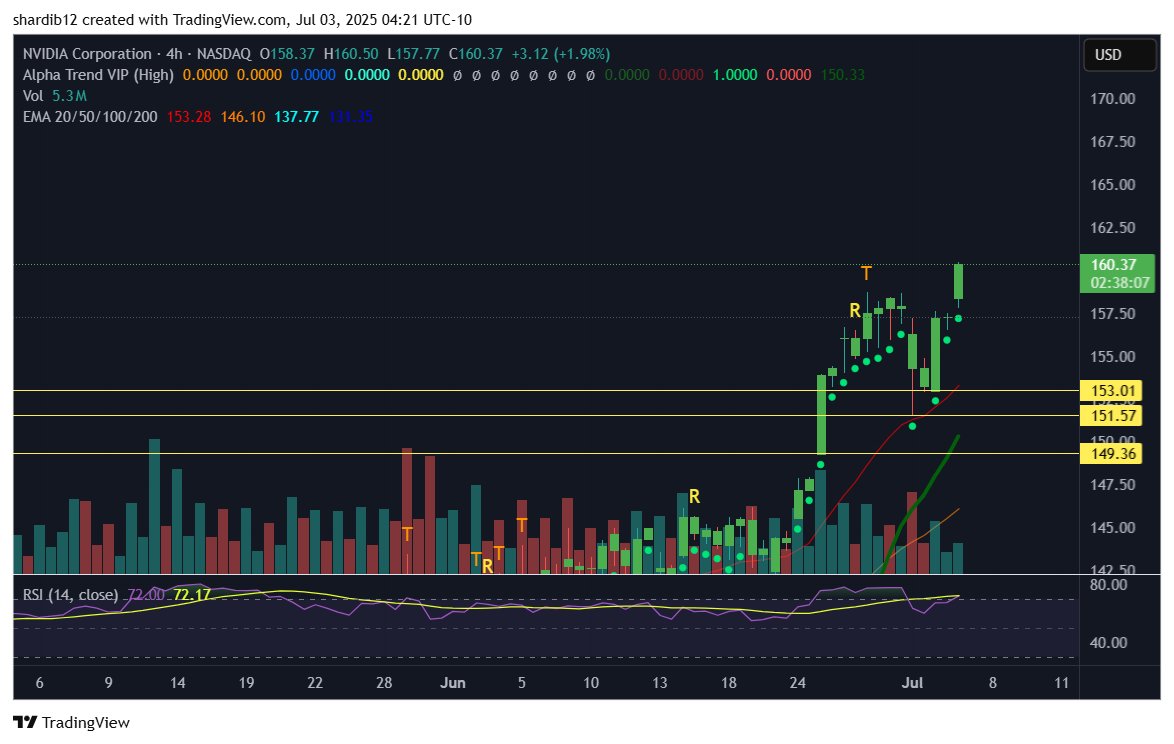Viewport: 1174px width, 744px height.
Task: Click the red EMA value 153.28
Action: [189, 117]
